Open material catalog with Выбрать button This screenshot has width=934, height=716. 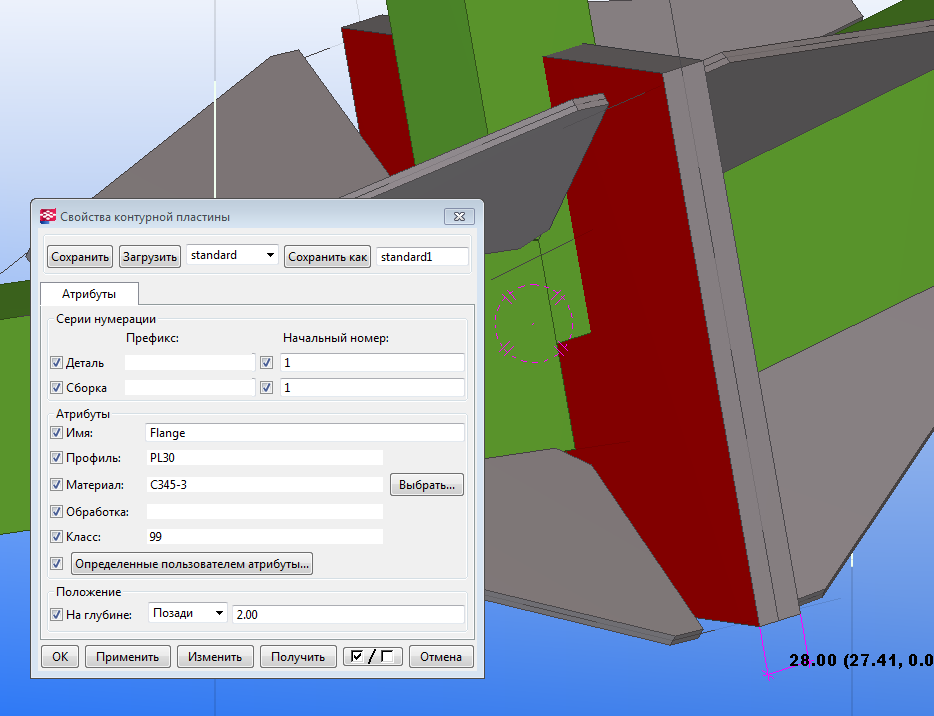[x=426, y=485]
